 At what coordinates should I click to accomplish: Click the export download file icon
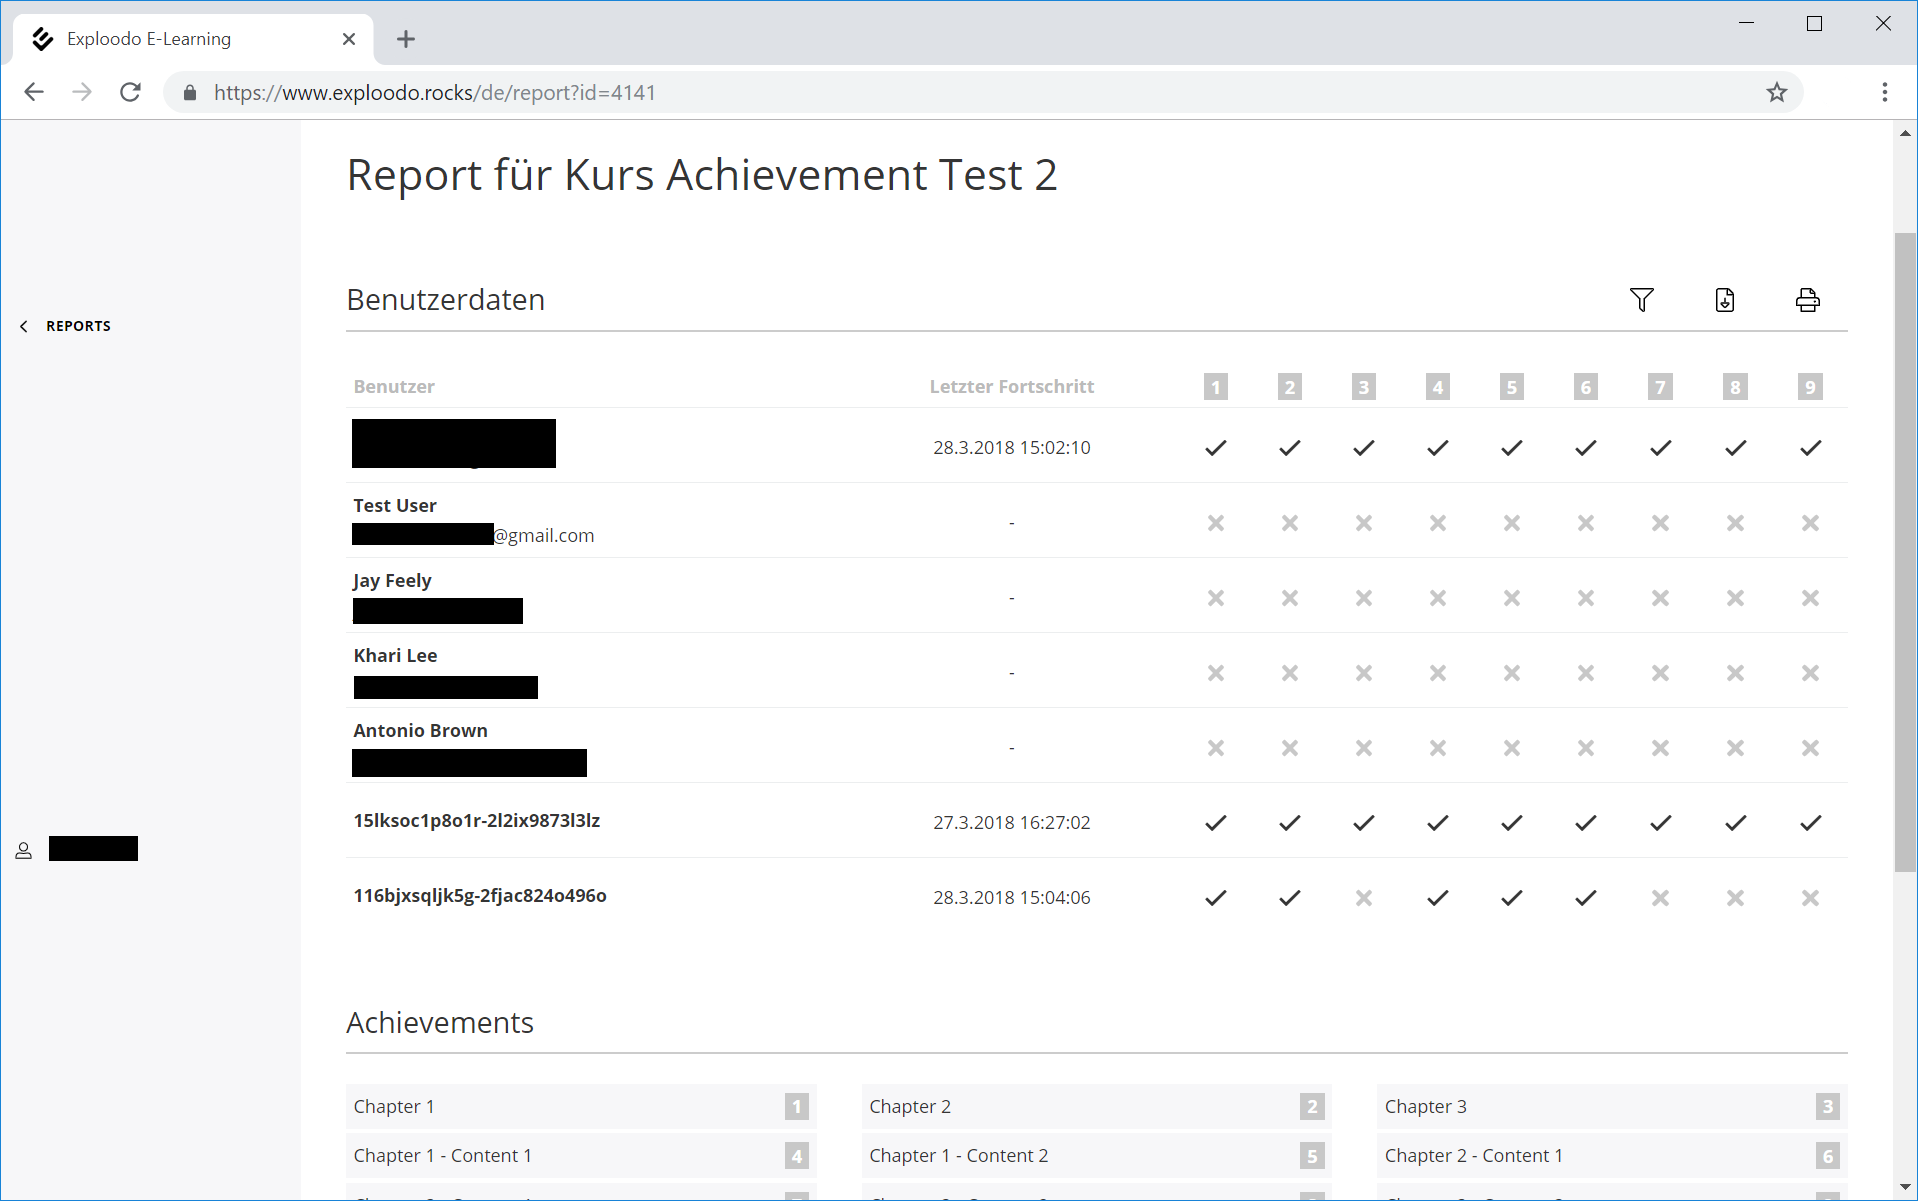(x=1724, y=300)
